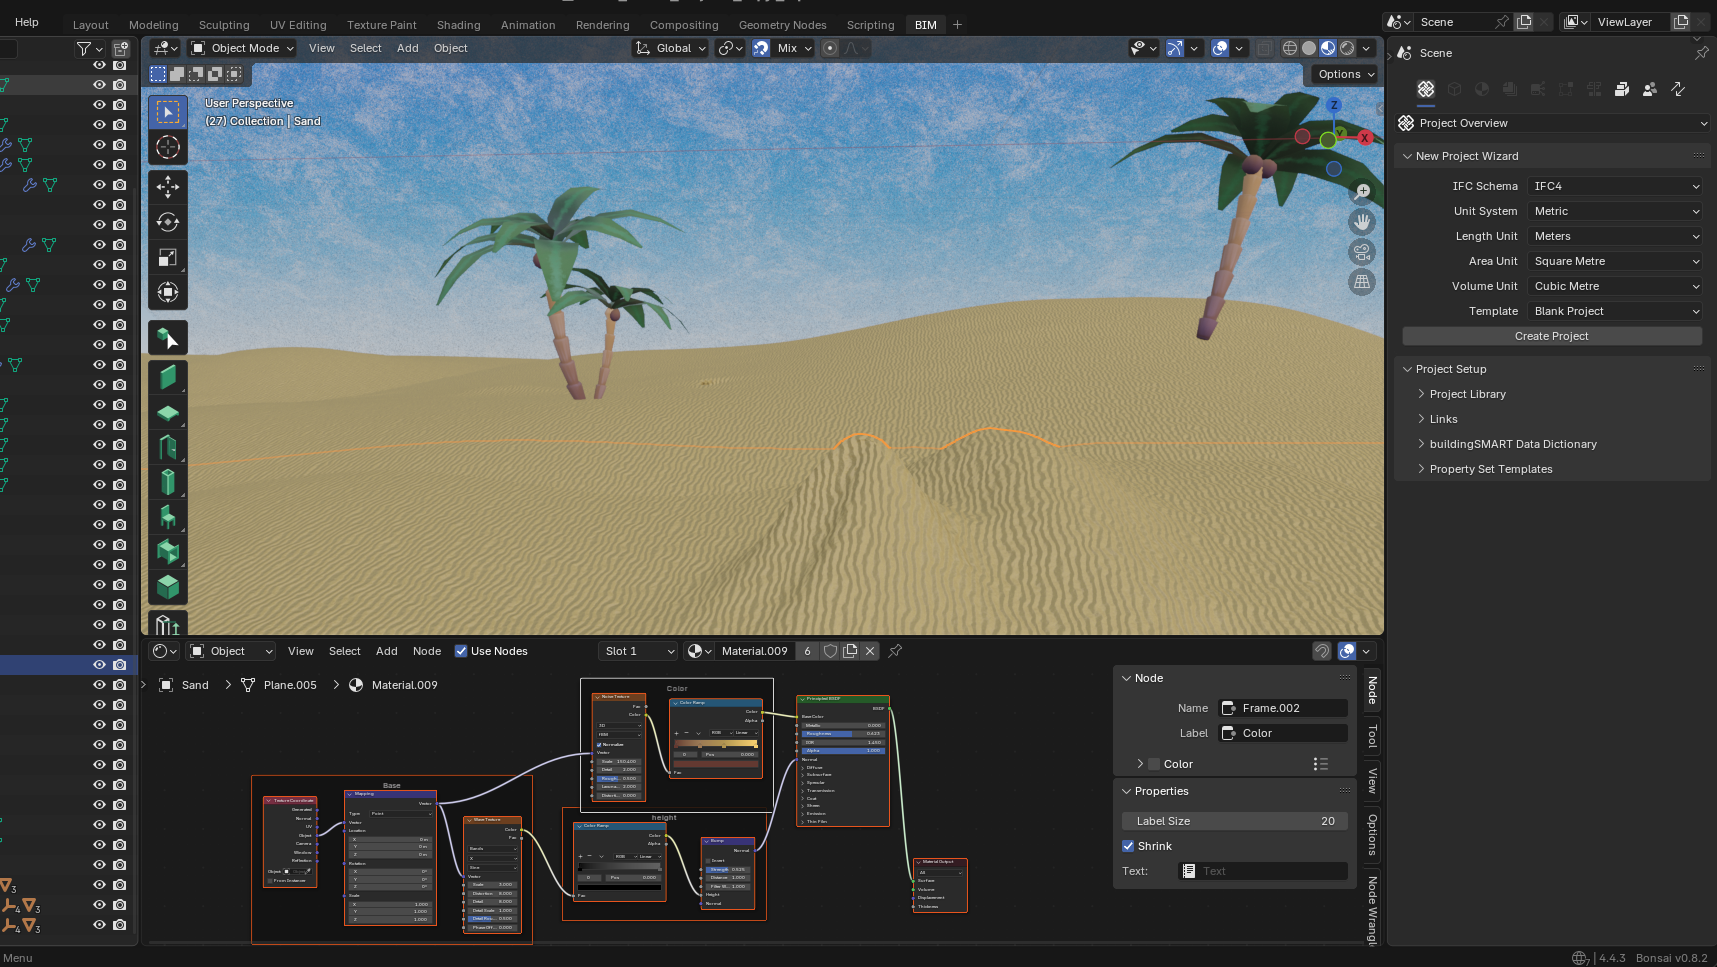1717x967 pixels.
Task: Pin the node editor material
Action: 895,651
